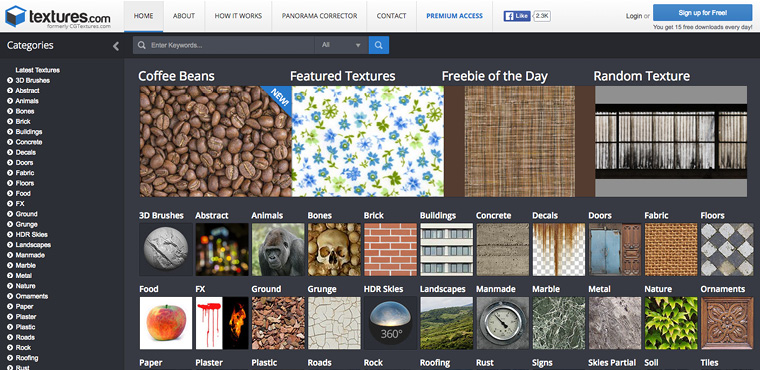Expand the Brick sidebar category
The width and height of the screenshot is (760, 370).
(10, 122)
